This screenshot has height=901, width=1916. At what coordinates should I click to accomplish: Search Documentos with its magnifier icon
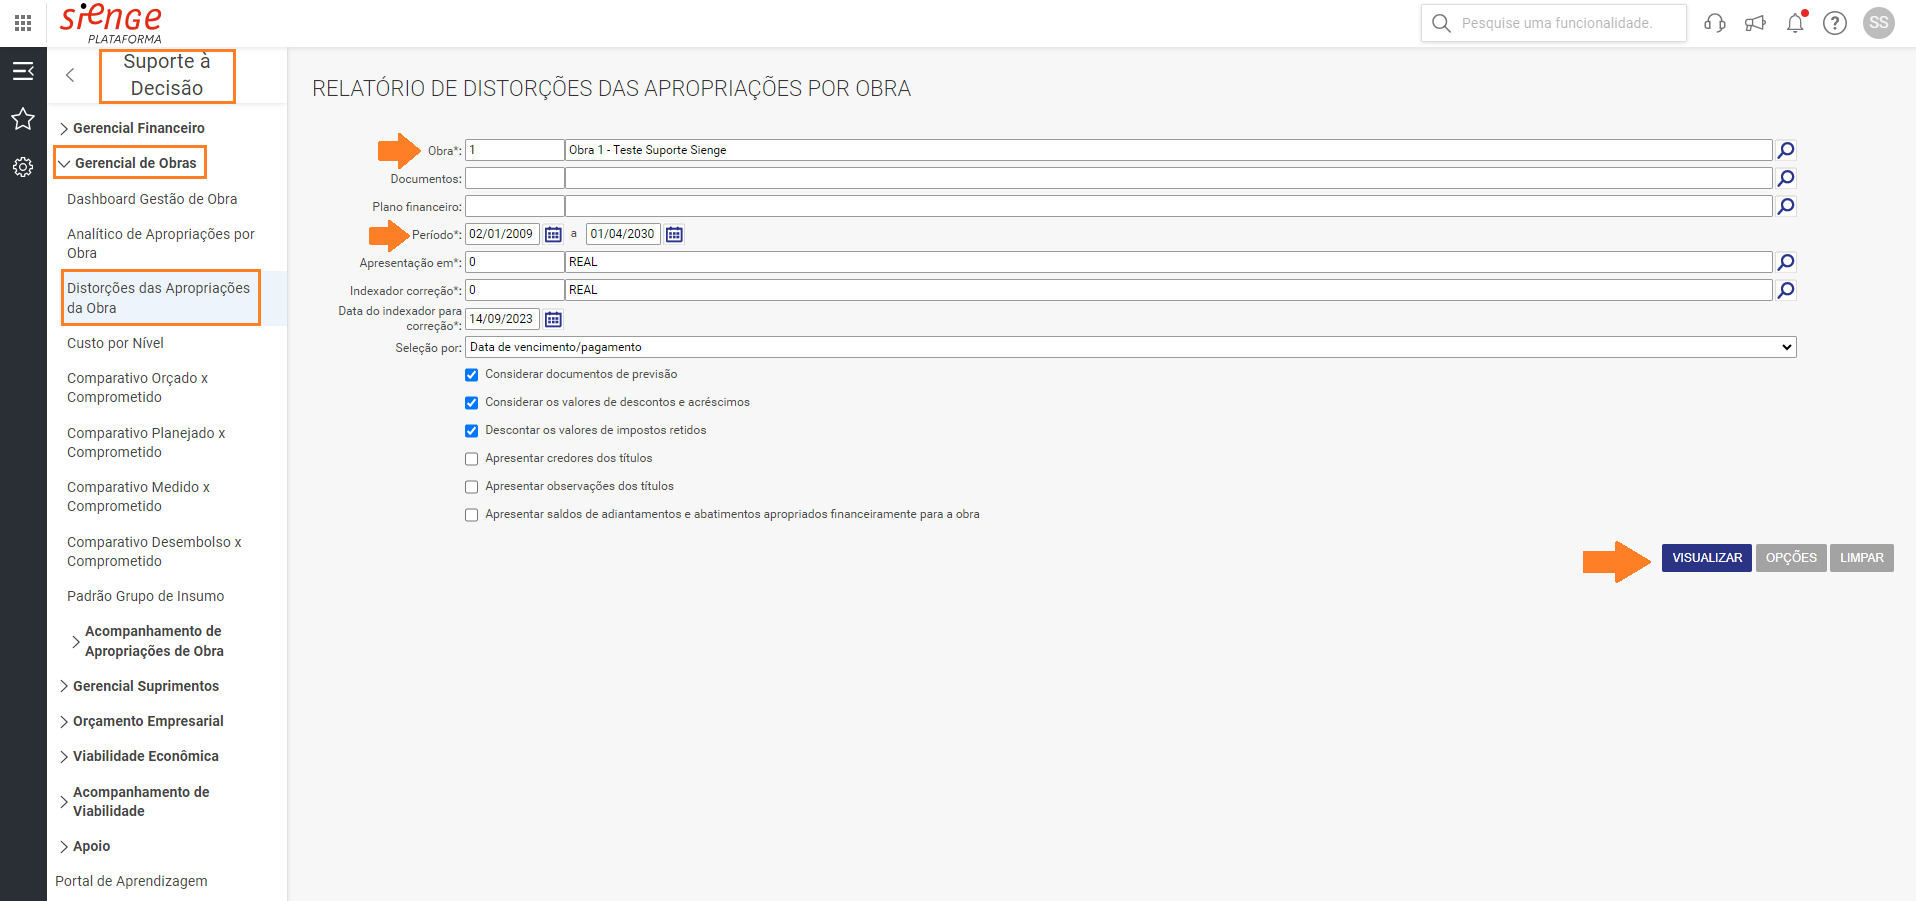pos(1786,178)
